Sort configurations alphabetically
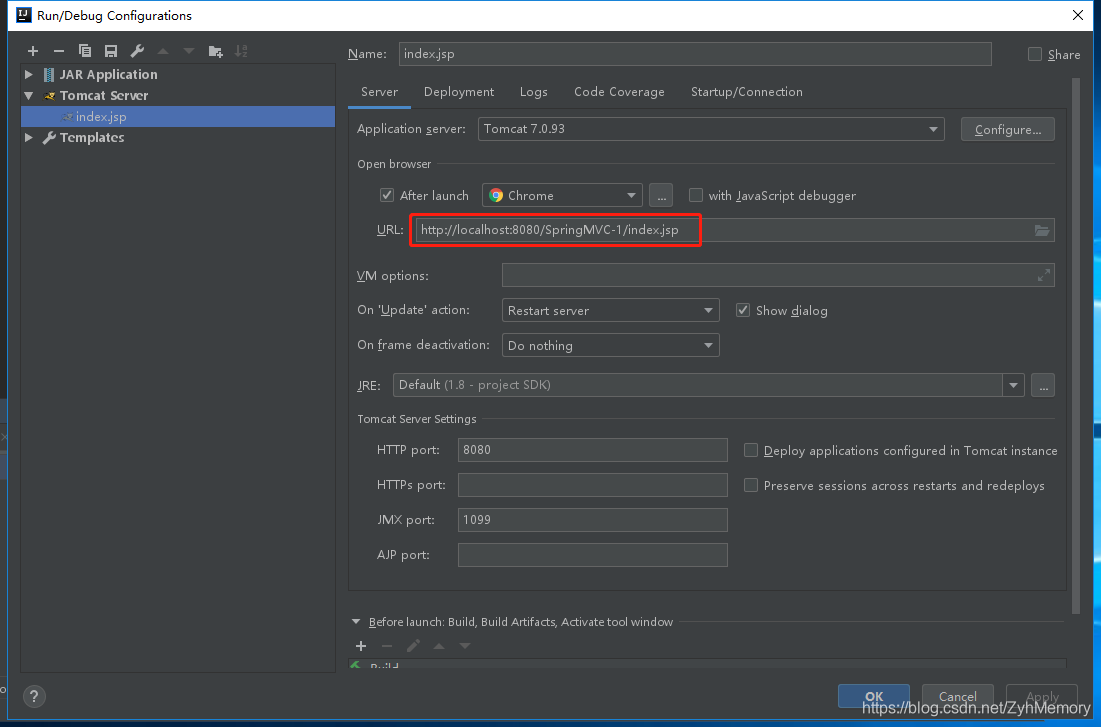Viewport: 1101px width, 727px height. [x=241, y=51]
